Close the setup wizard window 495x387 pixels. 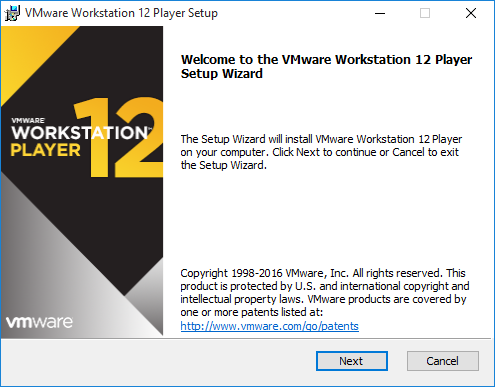pyautogui.click(x=471, y=13)
